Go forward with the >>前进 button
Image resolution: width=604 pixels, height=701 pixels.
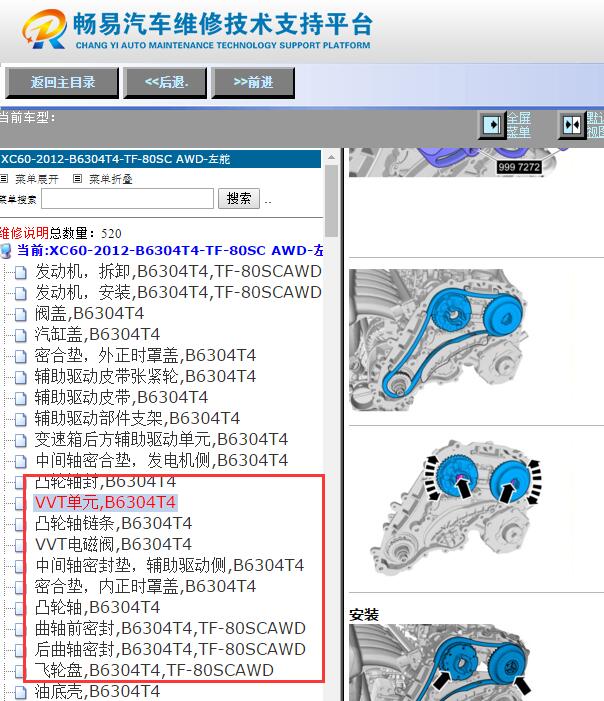coord(253,82)
